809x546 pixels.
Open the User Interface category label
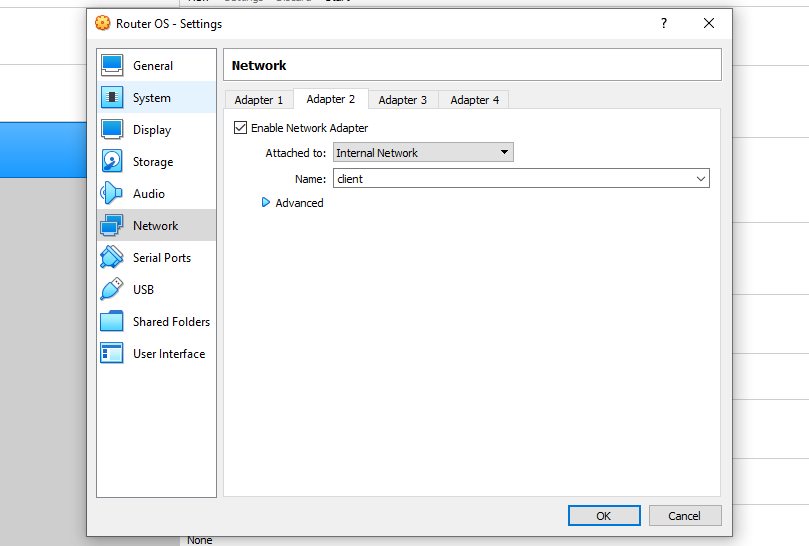click(169, 354)
